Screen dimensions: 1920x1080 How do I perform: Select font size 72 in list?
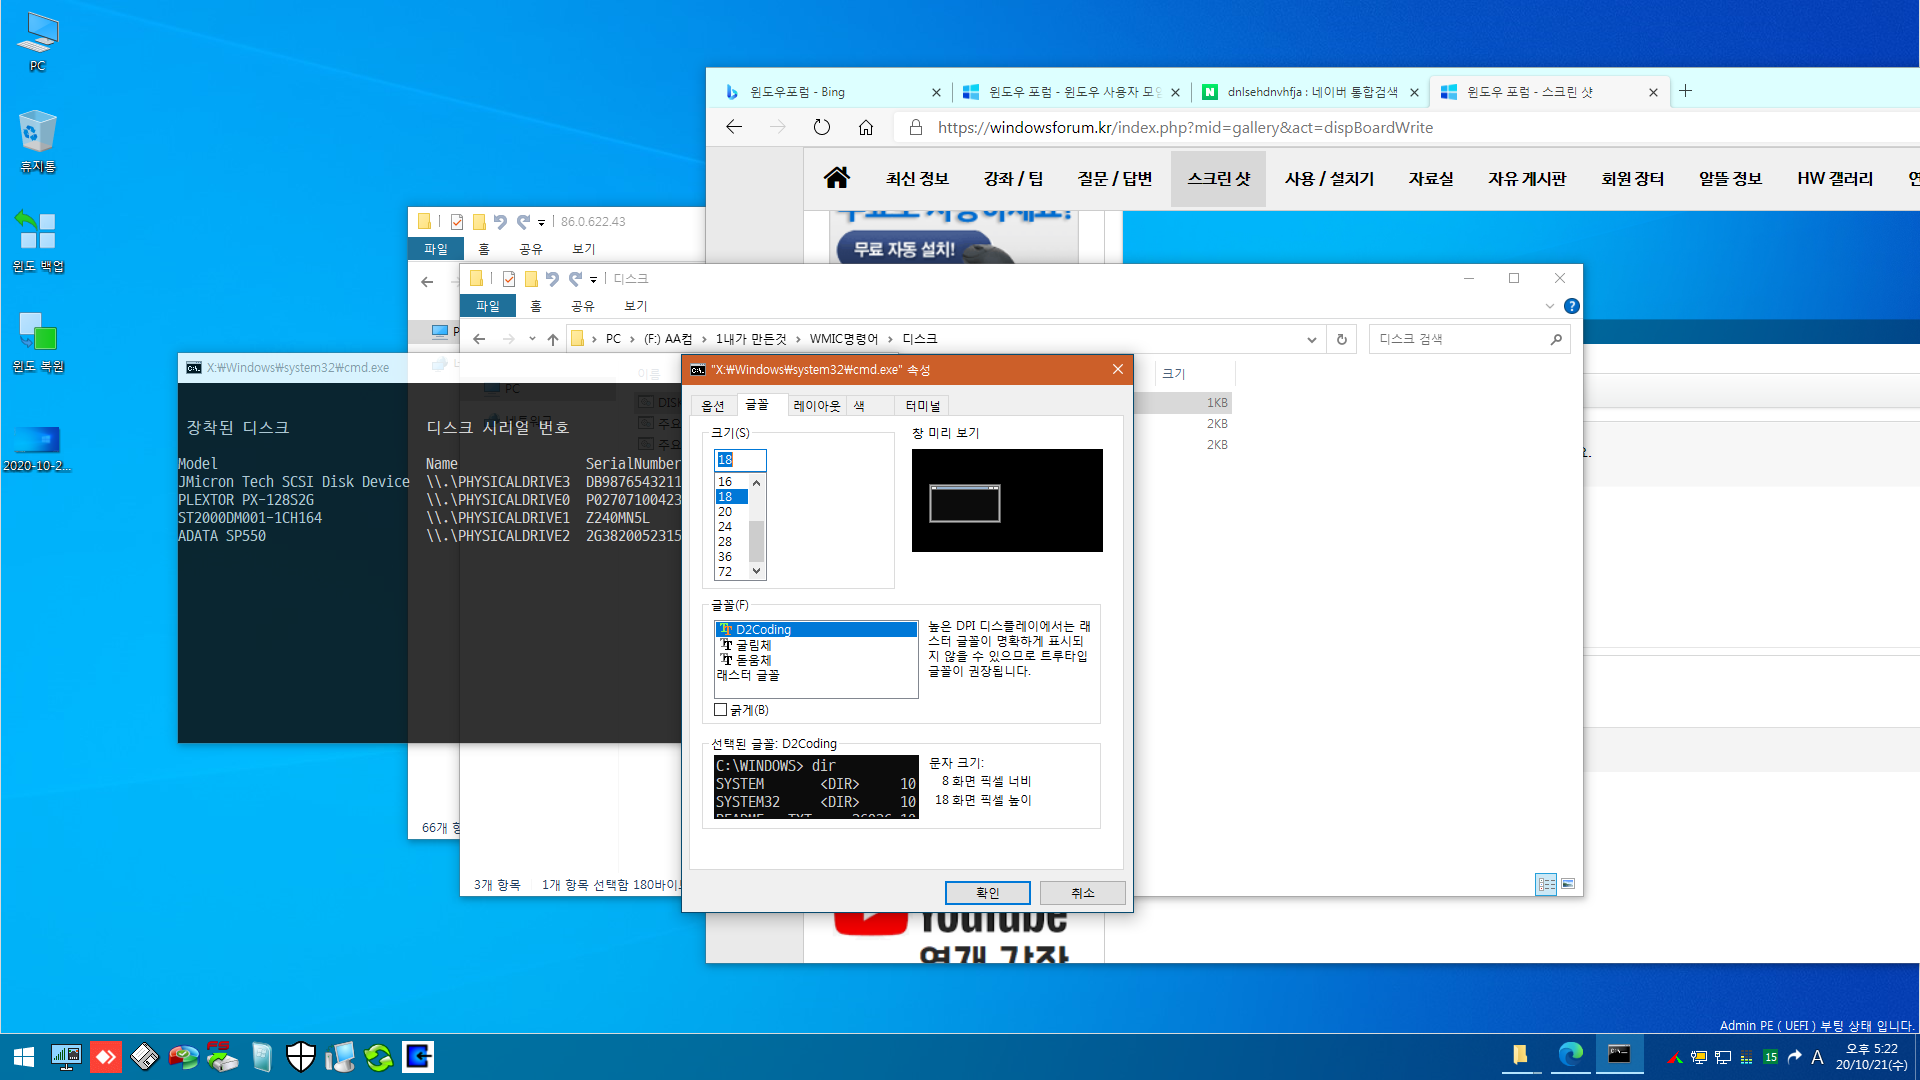tap(731, 572)
